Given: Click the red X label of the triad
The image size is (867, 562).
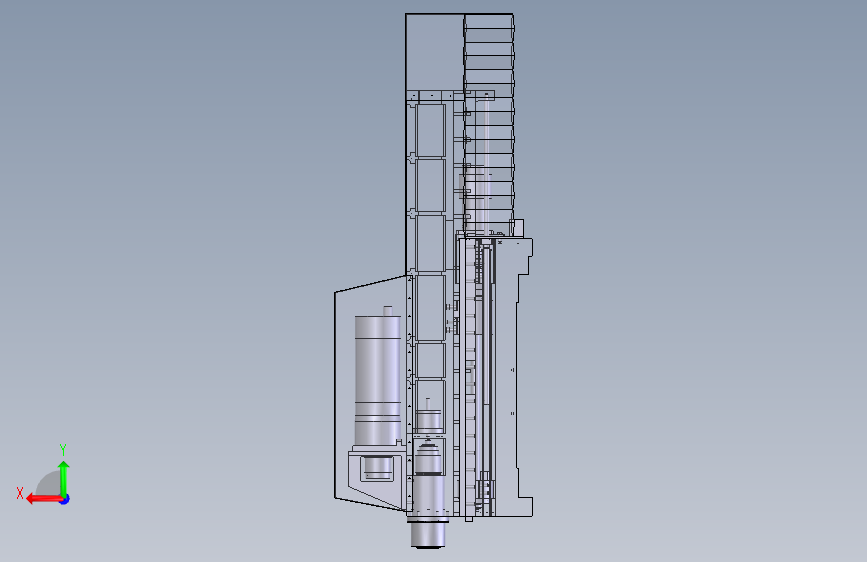Looking at the screenshot, I should coord(20,493).
